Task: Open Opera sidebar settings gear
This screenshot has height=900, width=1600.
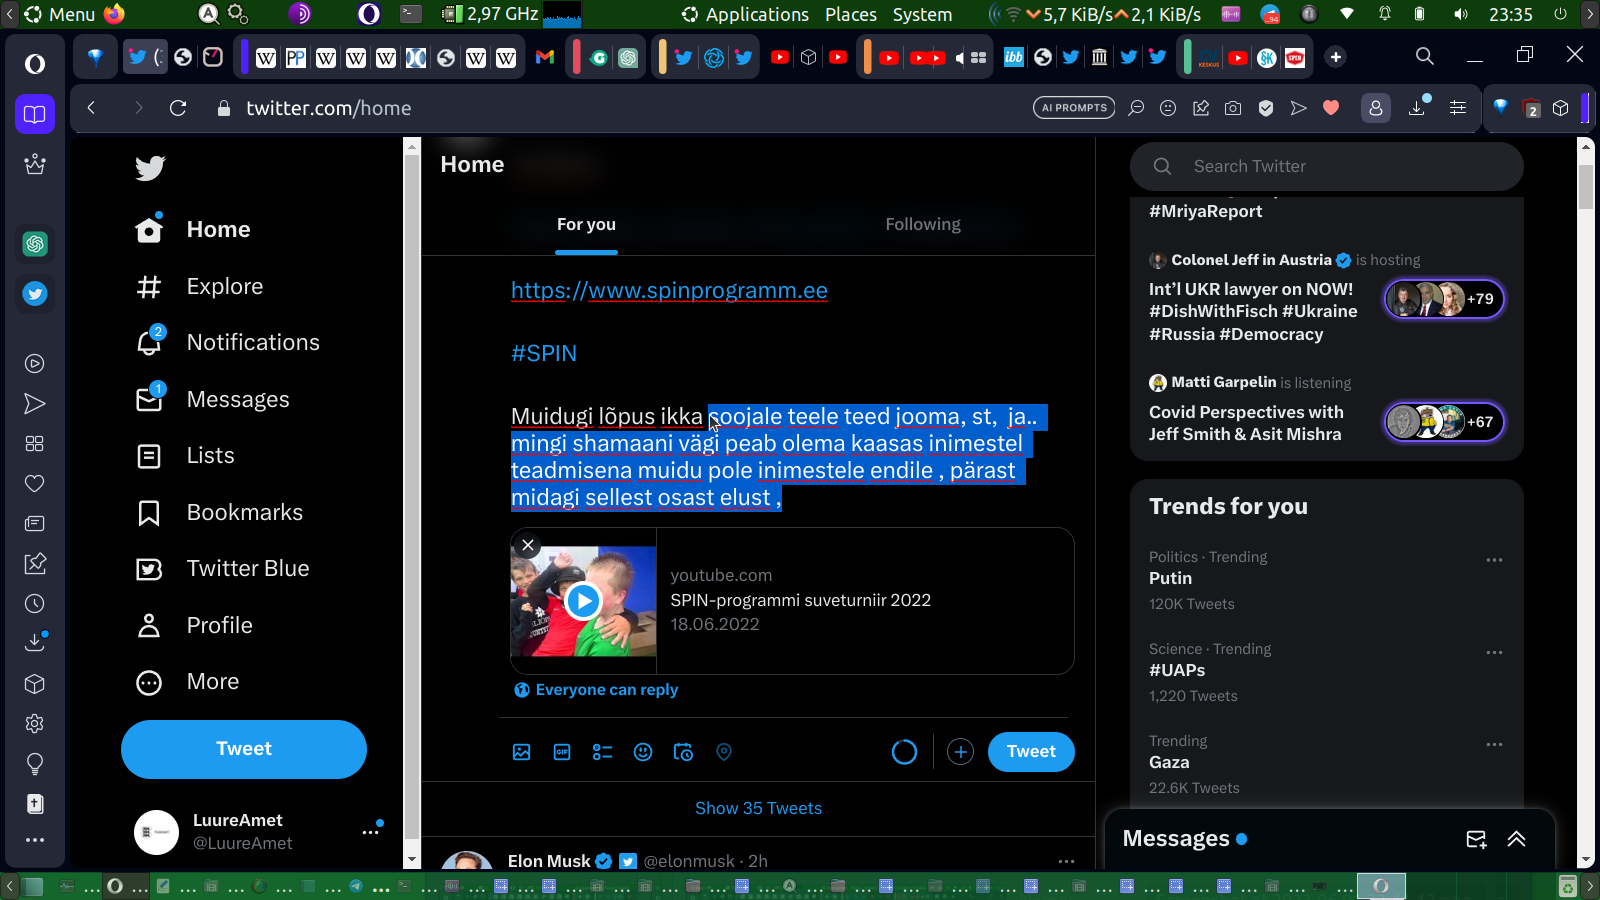Action: pos(35,723)
